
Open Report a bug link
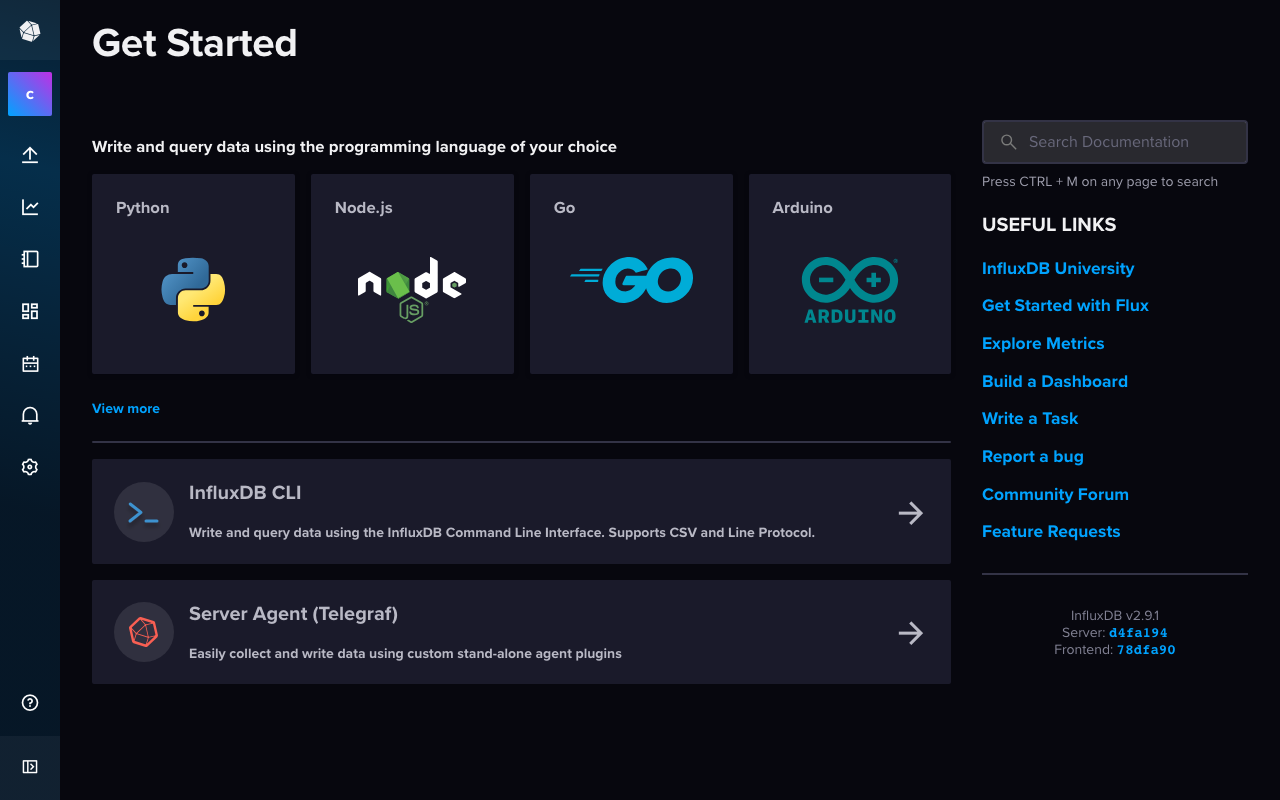click(1033, 456)
